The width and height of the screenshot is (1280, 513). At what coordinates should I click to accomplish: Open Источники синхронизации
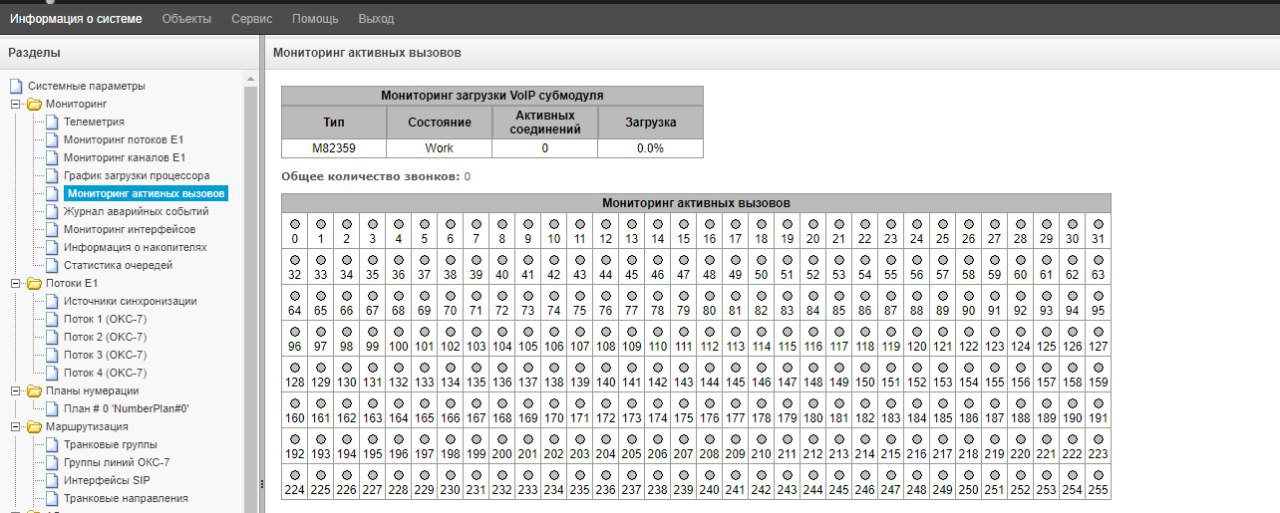[130, 301]
